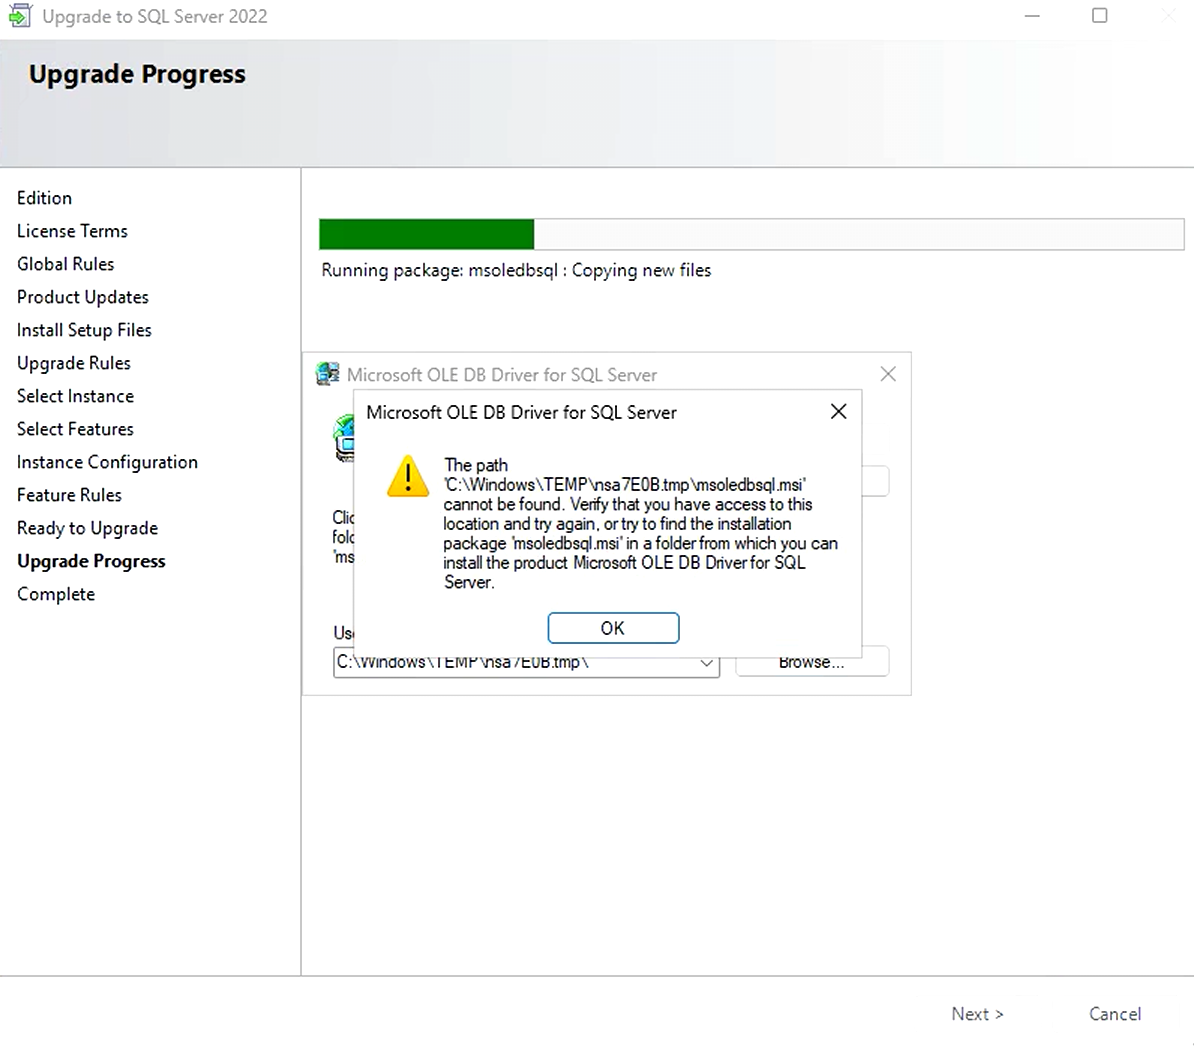Click inside the temp folder path field
This screenshot has height=1047, width=1194.
[x=500, y=661]
